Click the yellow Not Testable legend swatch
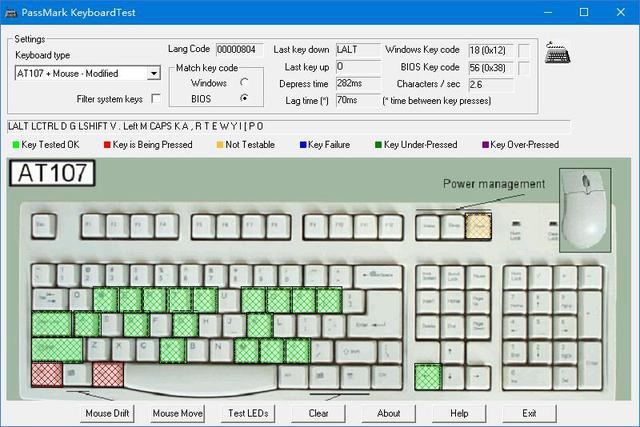 [x=220, y=145]
